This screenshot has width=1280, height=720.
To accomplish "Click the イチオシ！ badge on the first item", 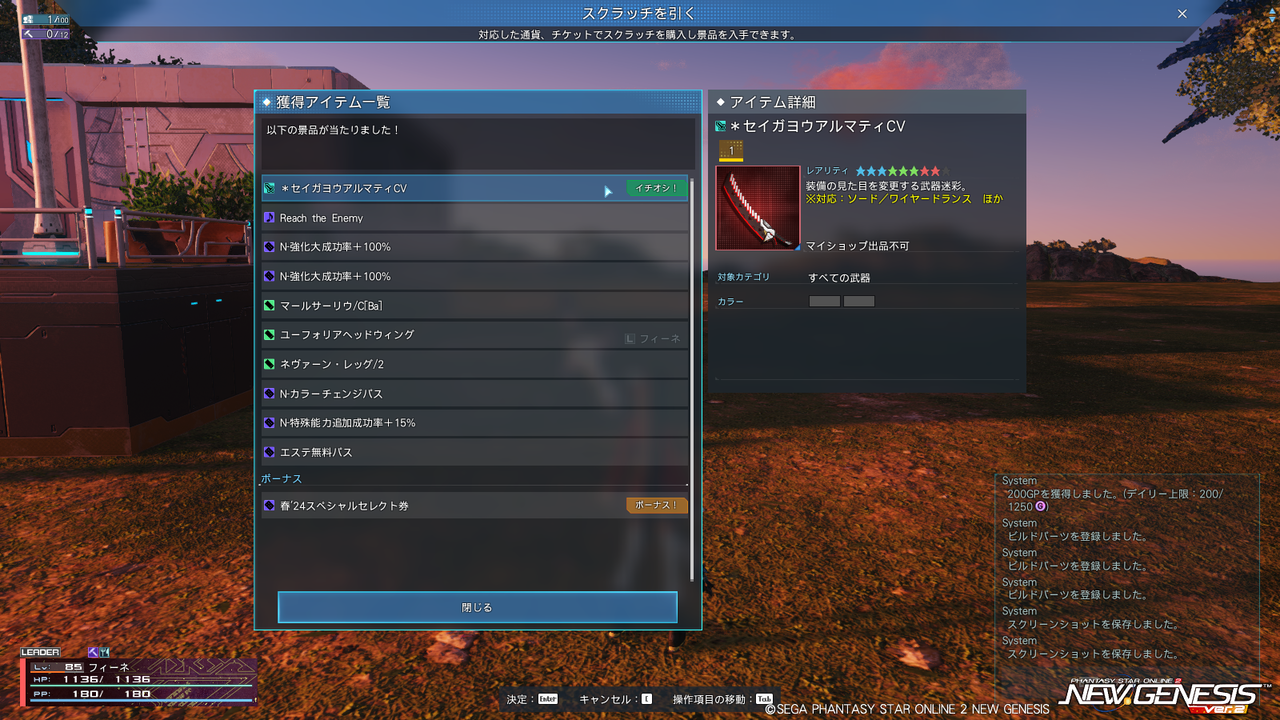I will [x=657, y=188].
